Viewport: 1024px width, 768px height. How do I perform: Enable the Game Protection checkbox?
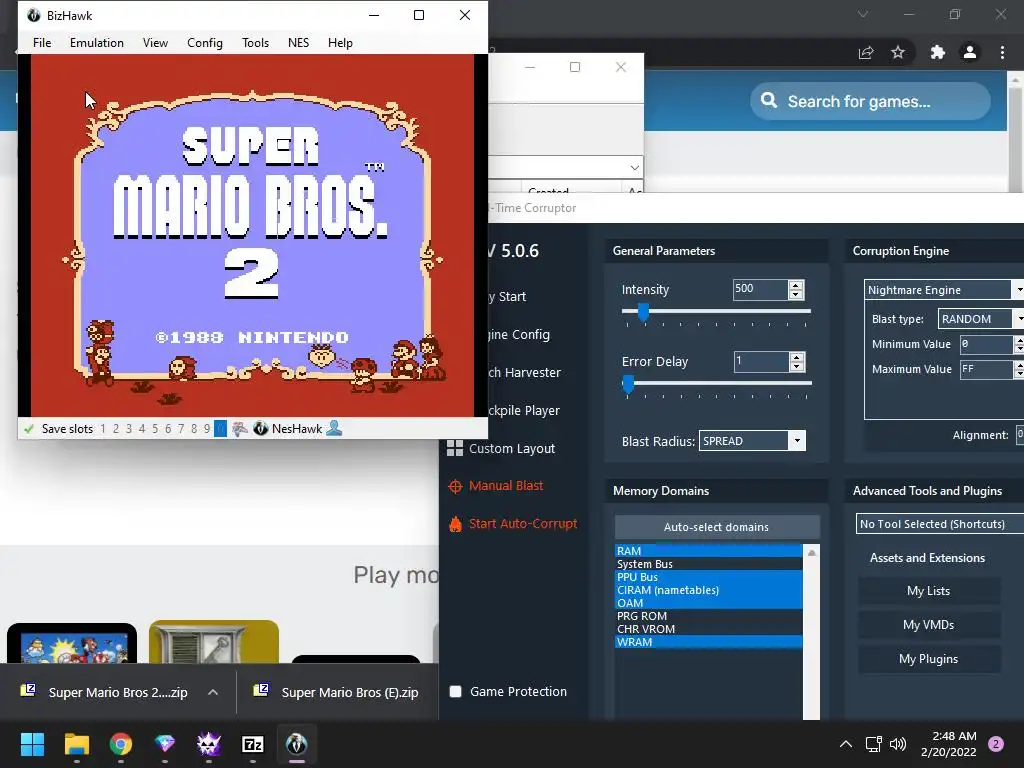pos(456,692)
